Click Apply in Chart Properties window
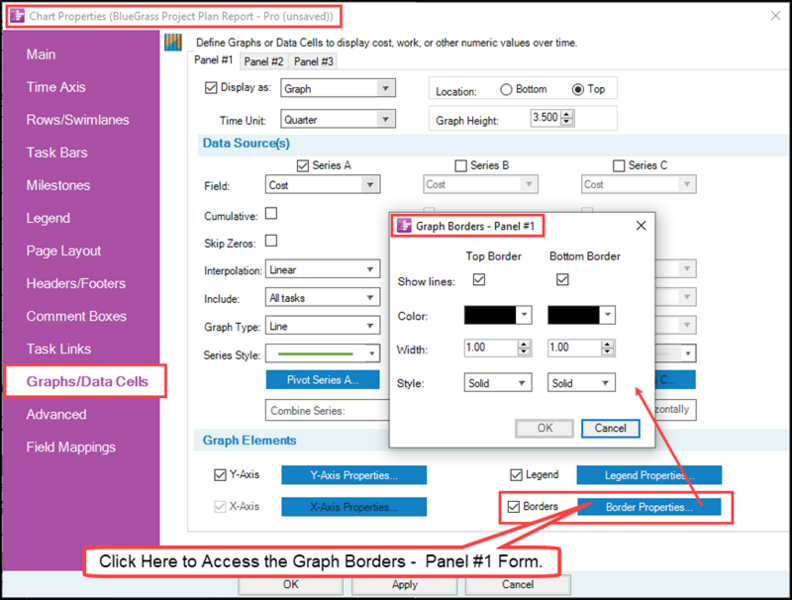The width and height of the screenshot is (792, 600). [404, 585]
